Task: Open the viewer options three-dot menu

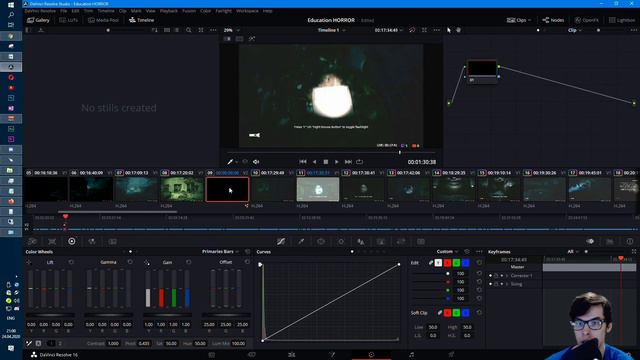Action: [x=437, y=30]
